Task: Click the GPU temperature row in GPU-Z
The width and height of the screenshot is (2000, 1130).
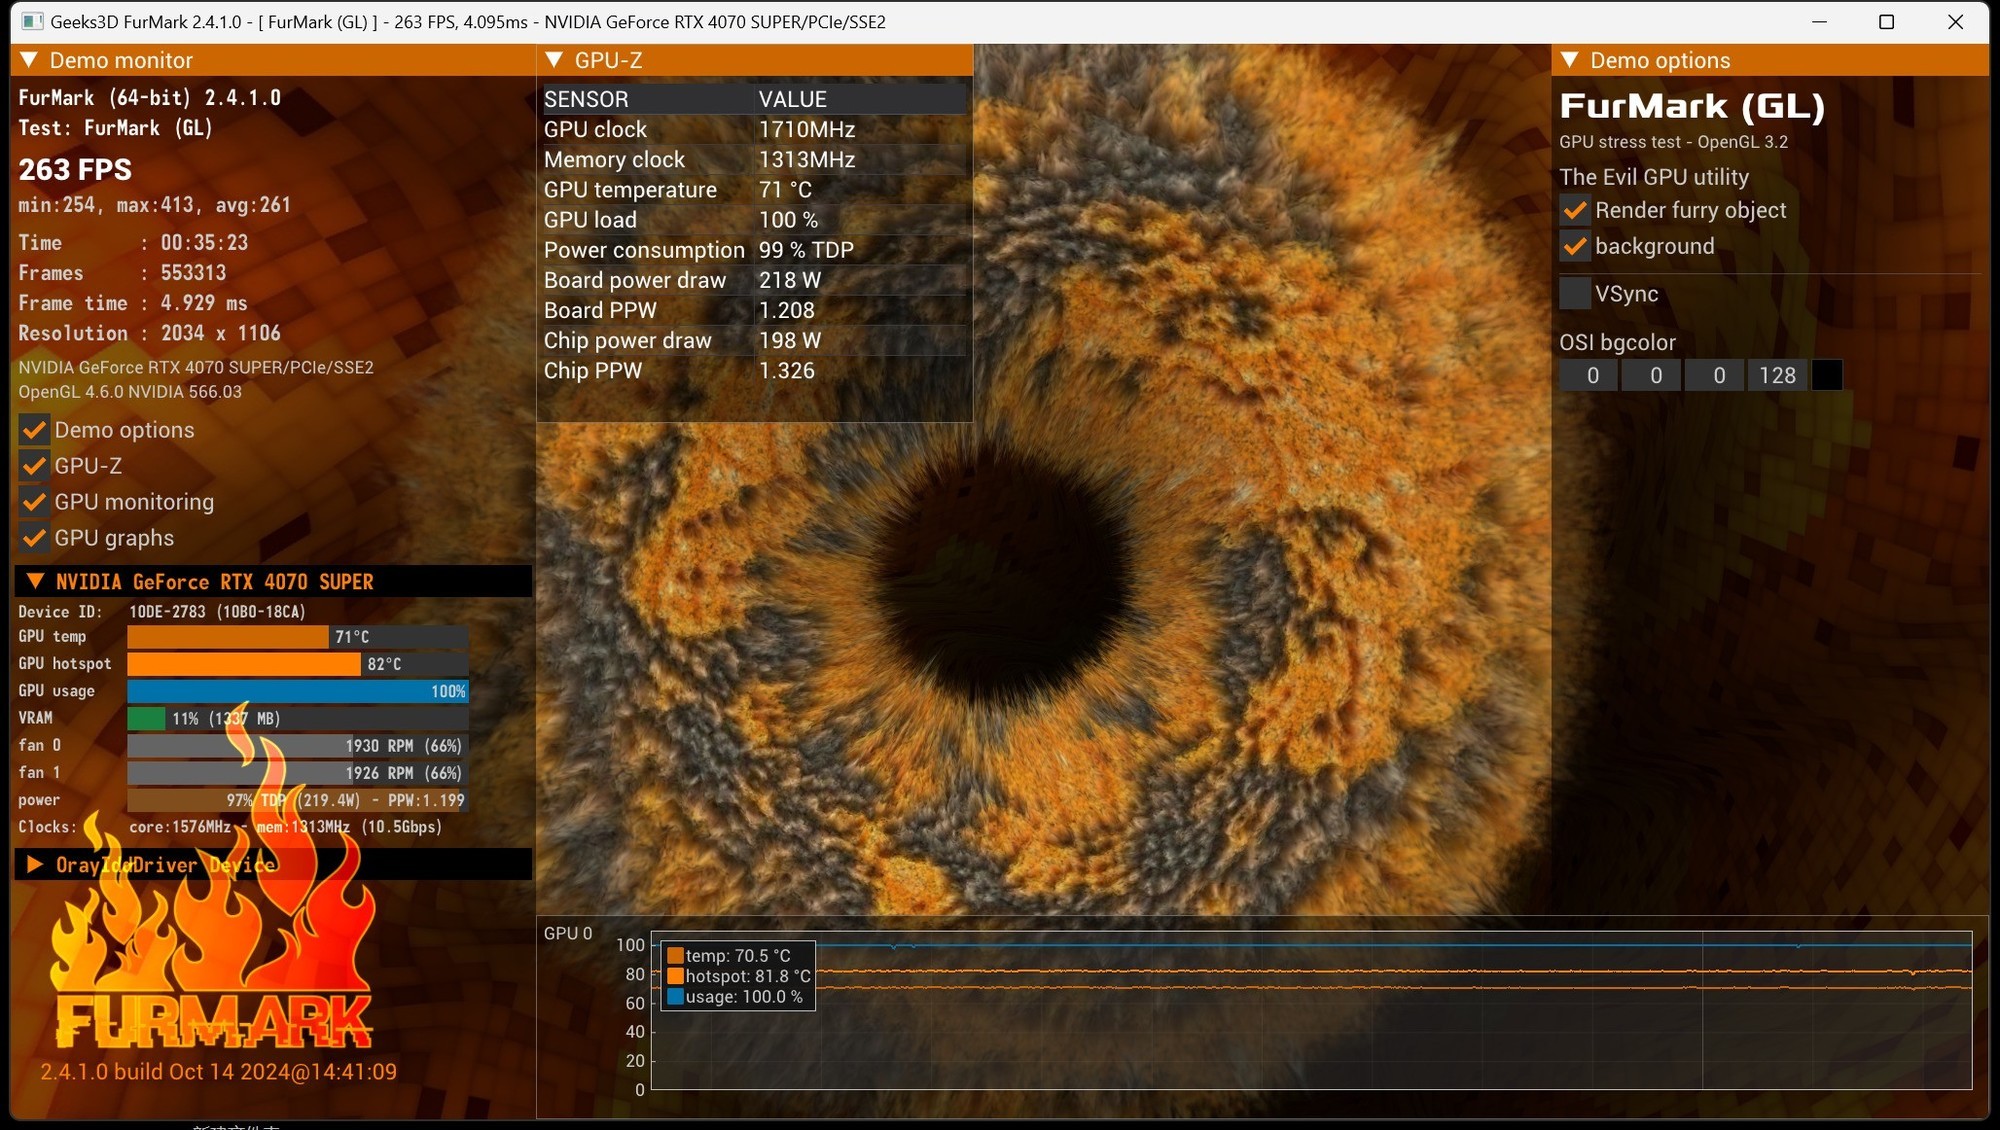Action: point(755,190)
